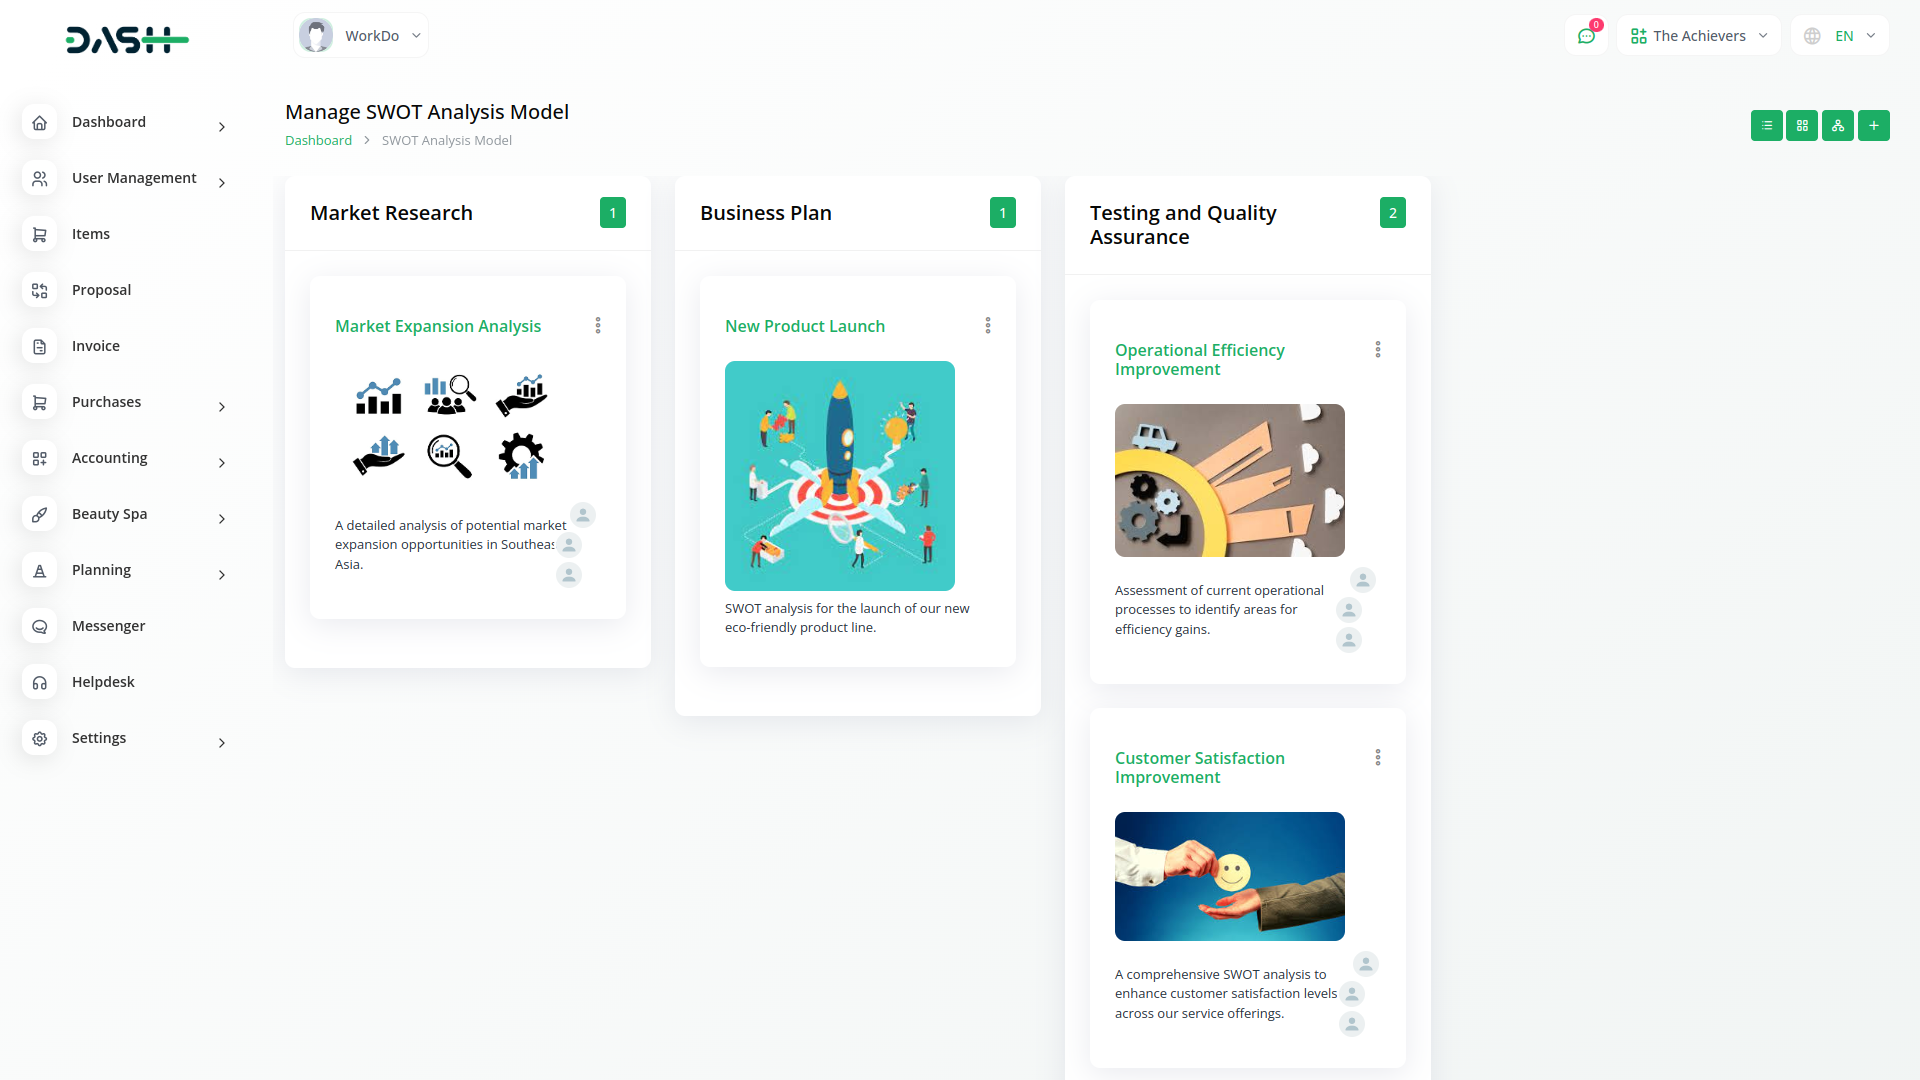Expand the WorkDo user profile dropdown
1920x1080 pixels.
click(x=361, y=36)
